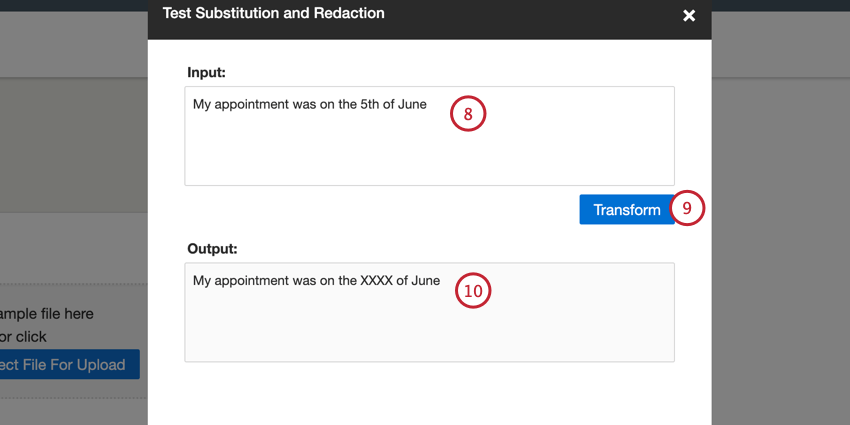
Task: Click the Transform button
Action: (626, 210)
